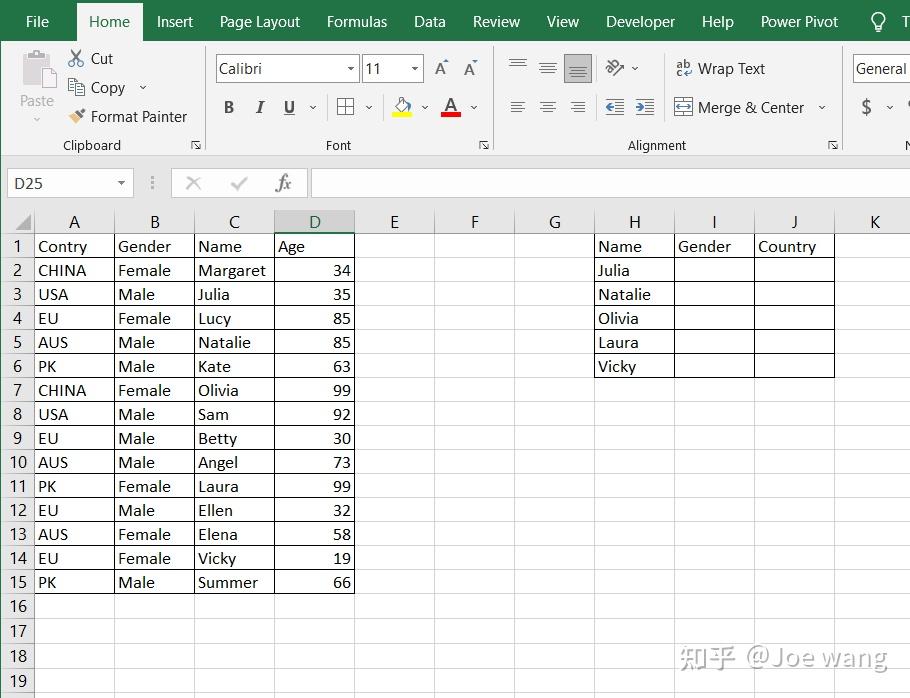This screenshot has width=910, height=698.
Task: Click the Increase Indent icon
Action: pyautogui.click(x=645, y=107)
